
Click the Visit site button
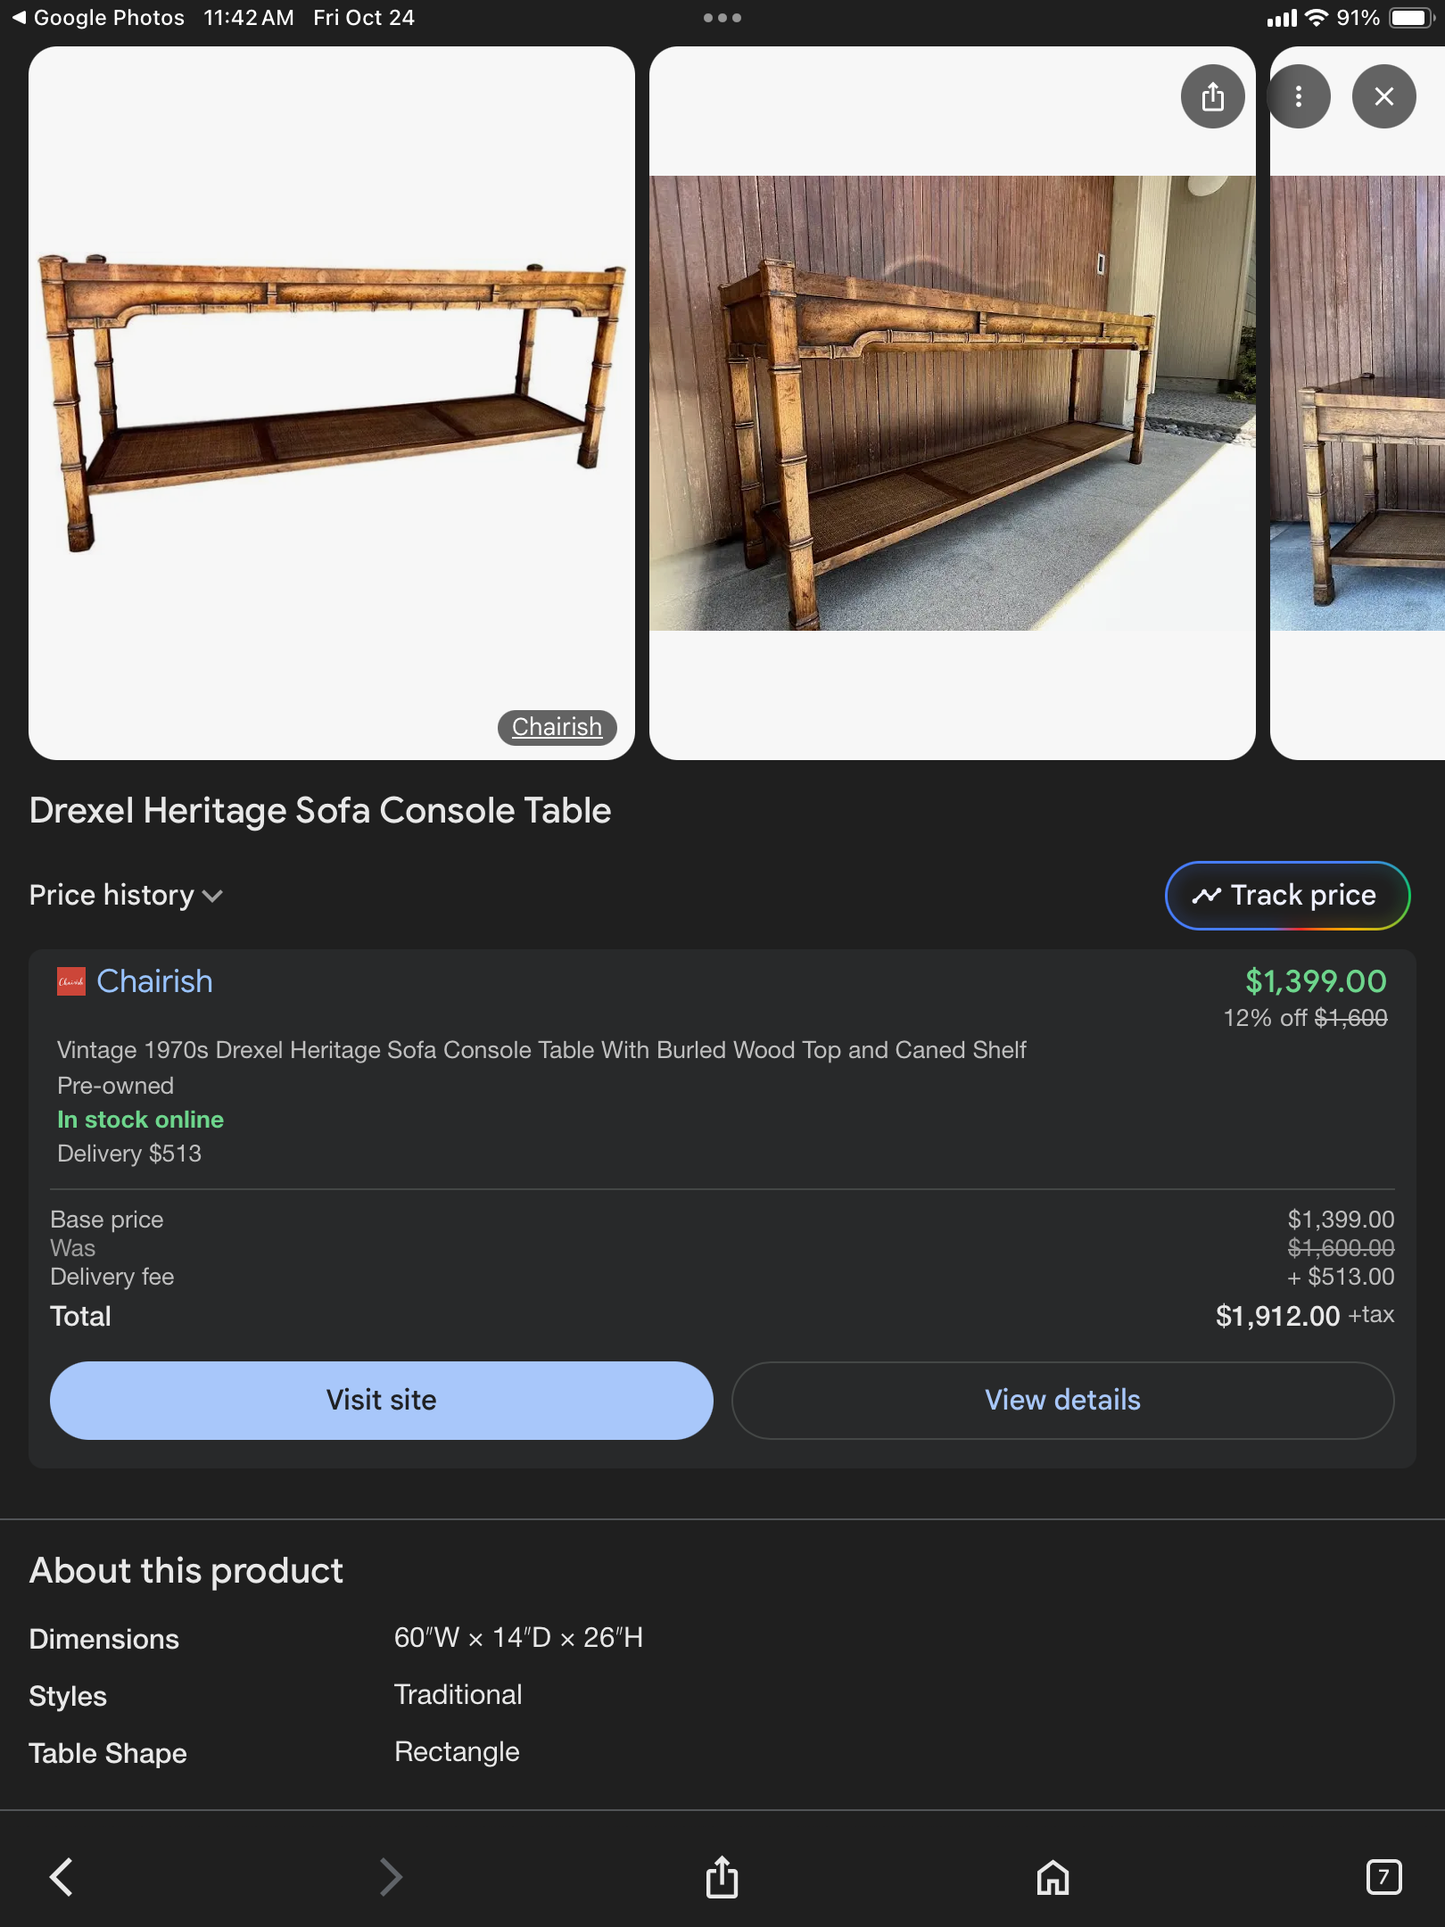tap(381, 1400)
